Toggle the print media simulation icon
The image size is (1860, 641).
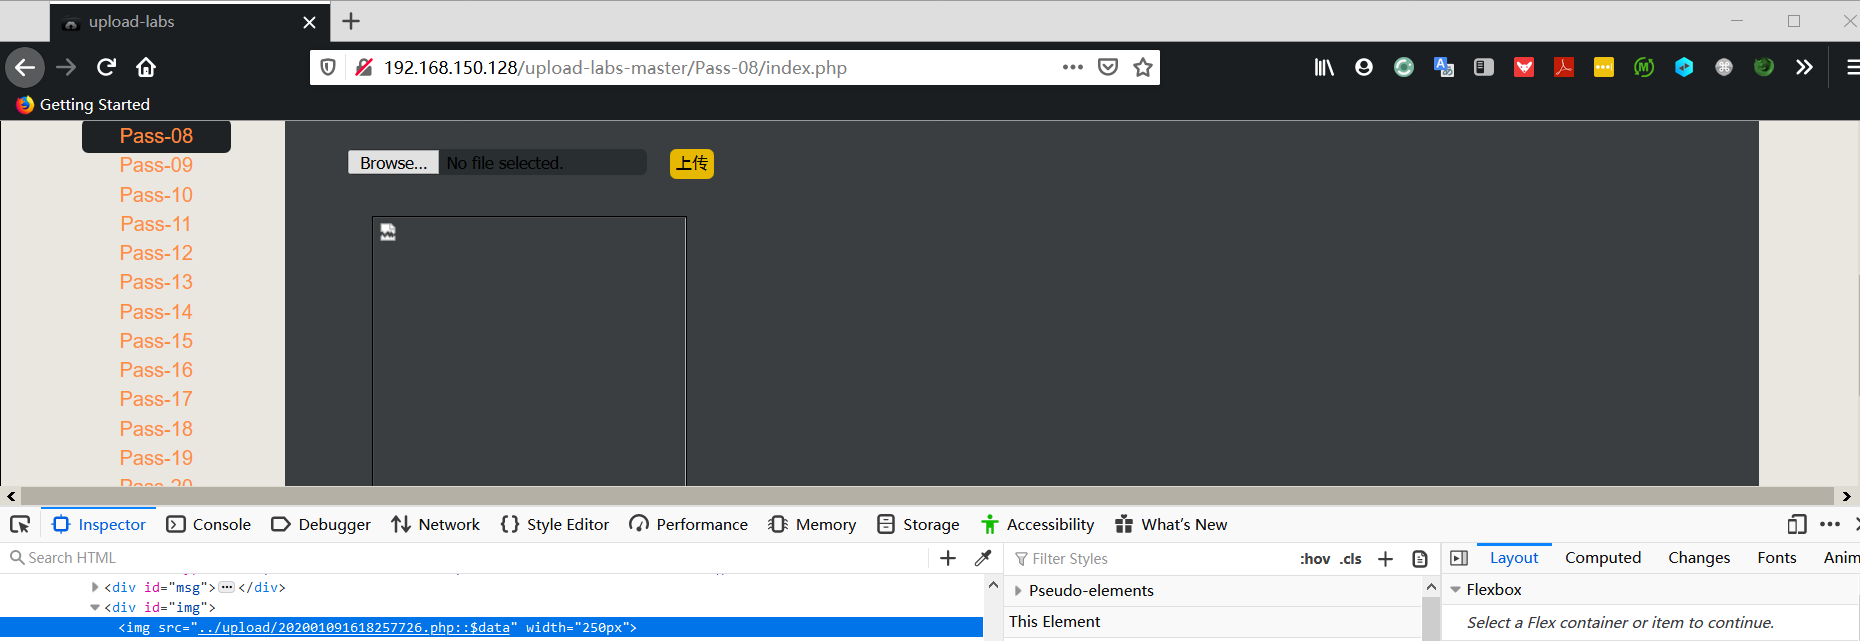click(1420, 559)
